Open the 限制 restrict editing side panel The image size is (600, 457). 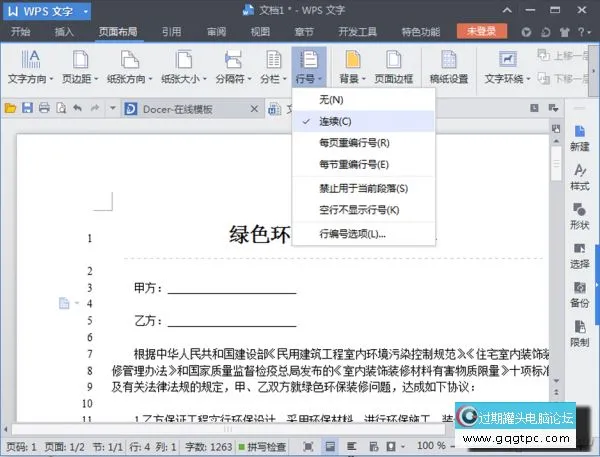click(x=579, y=334)
